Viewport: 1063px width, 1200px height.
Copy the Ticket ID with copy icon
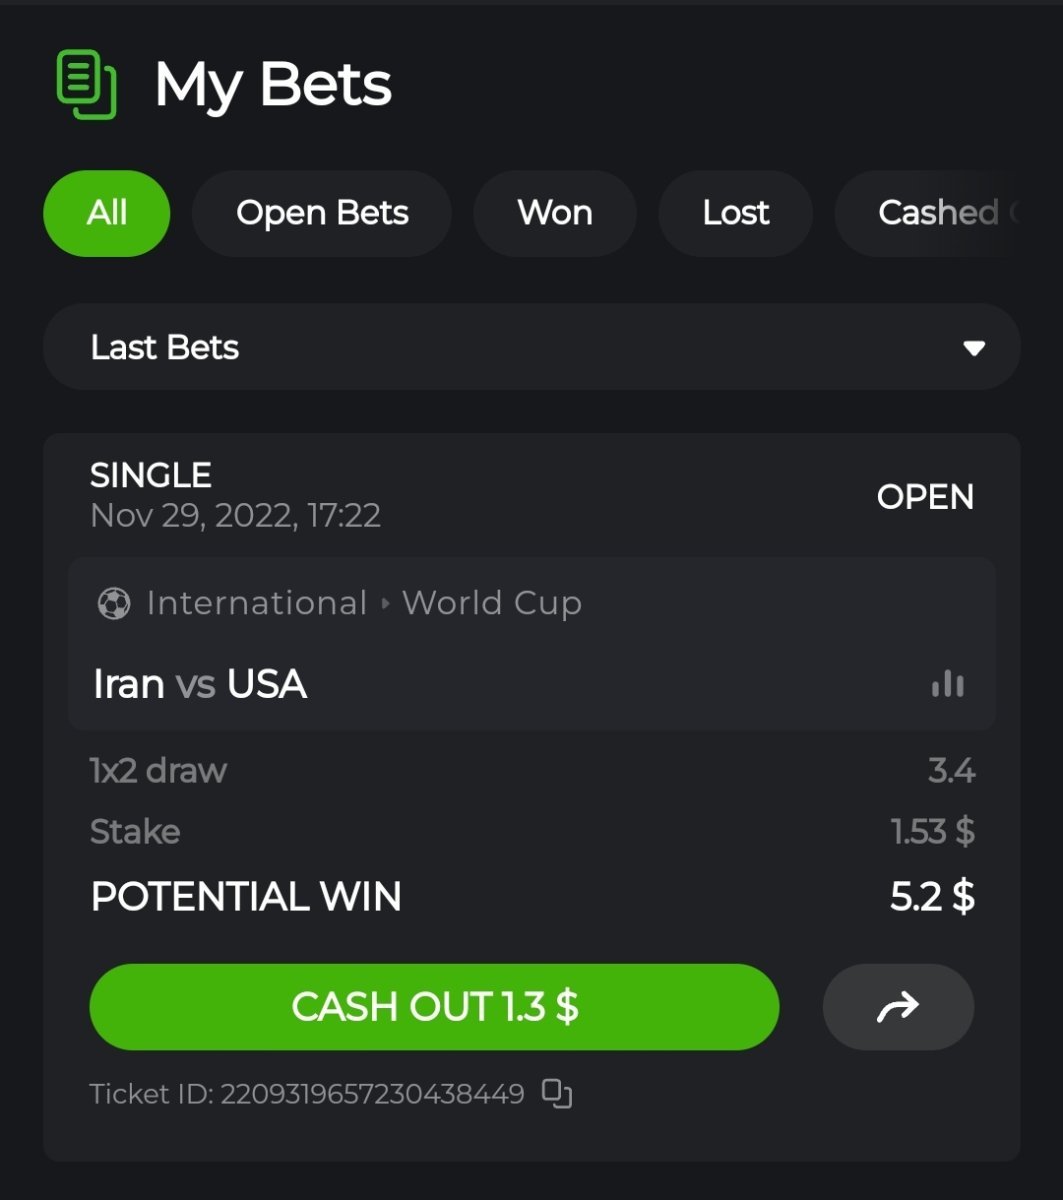(557, 1093)
